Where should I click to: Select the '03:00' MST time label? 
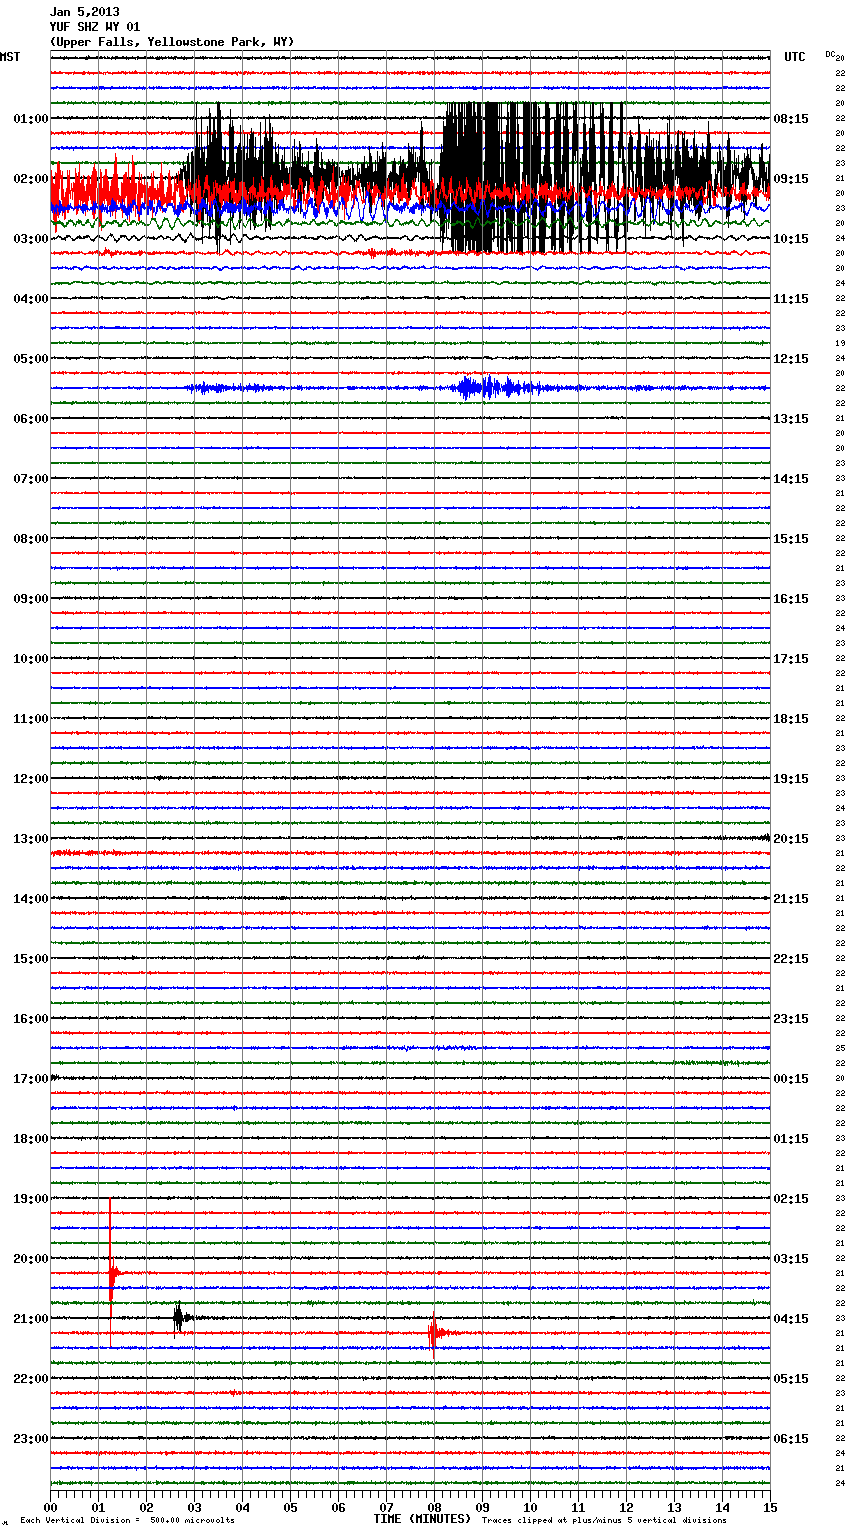31,239
